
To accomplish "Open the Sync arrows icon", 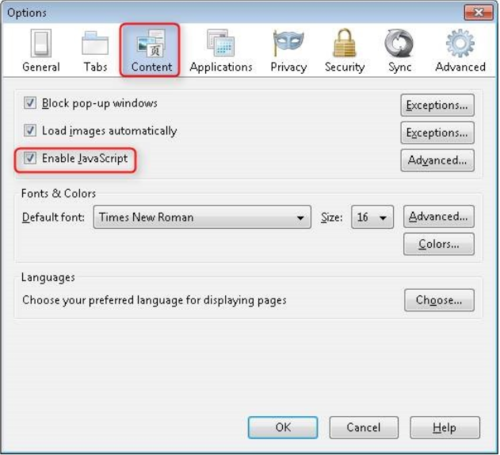I will [399, 43].
